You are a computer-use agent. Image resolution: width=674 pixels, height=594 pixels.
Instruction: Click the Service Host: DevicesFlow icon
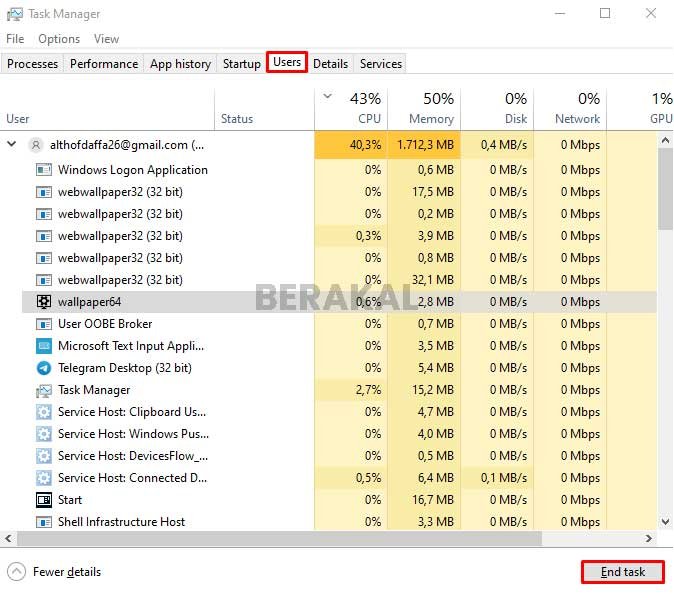[43, 456]
